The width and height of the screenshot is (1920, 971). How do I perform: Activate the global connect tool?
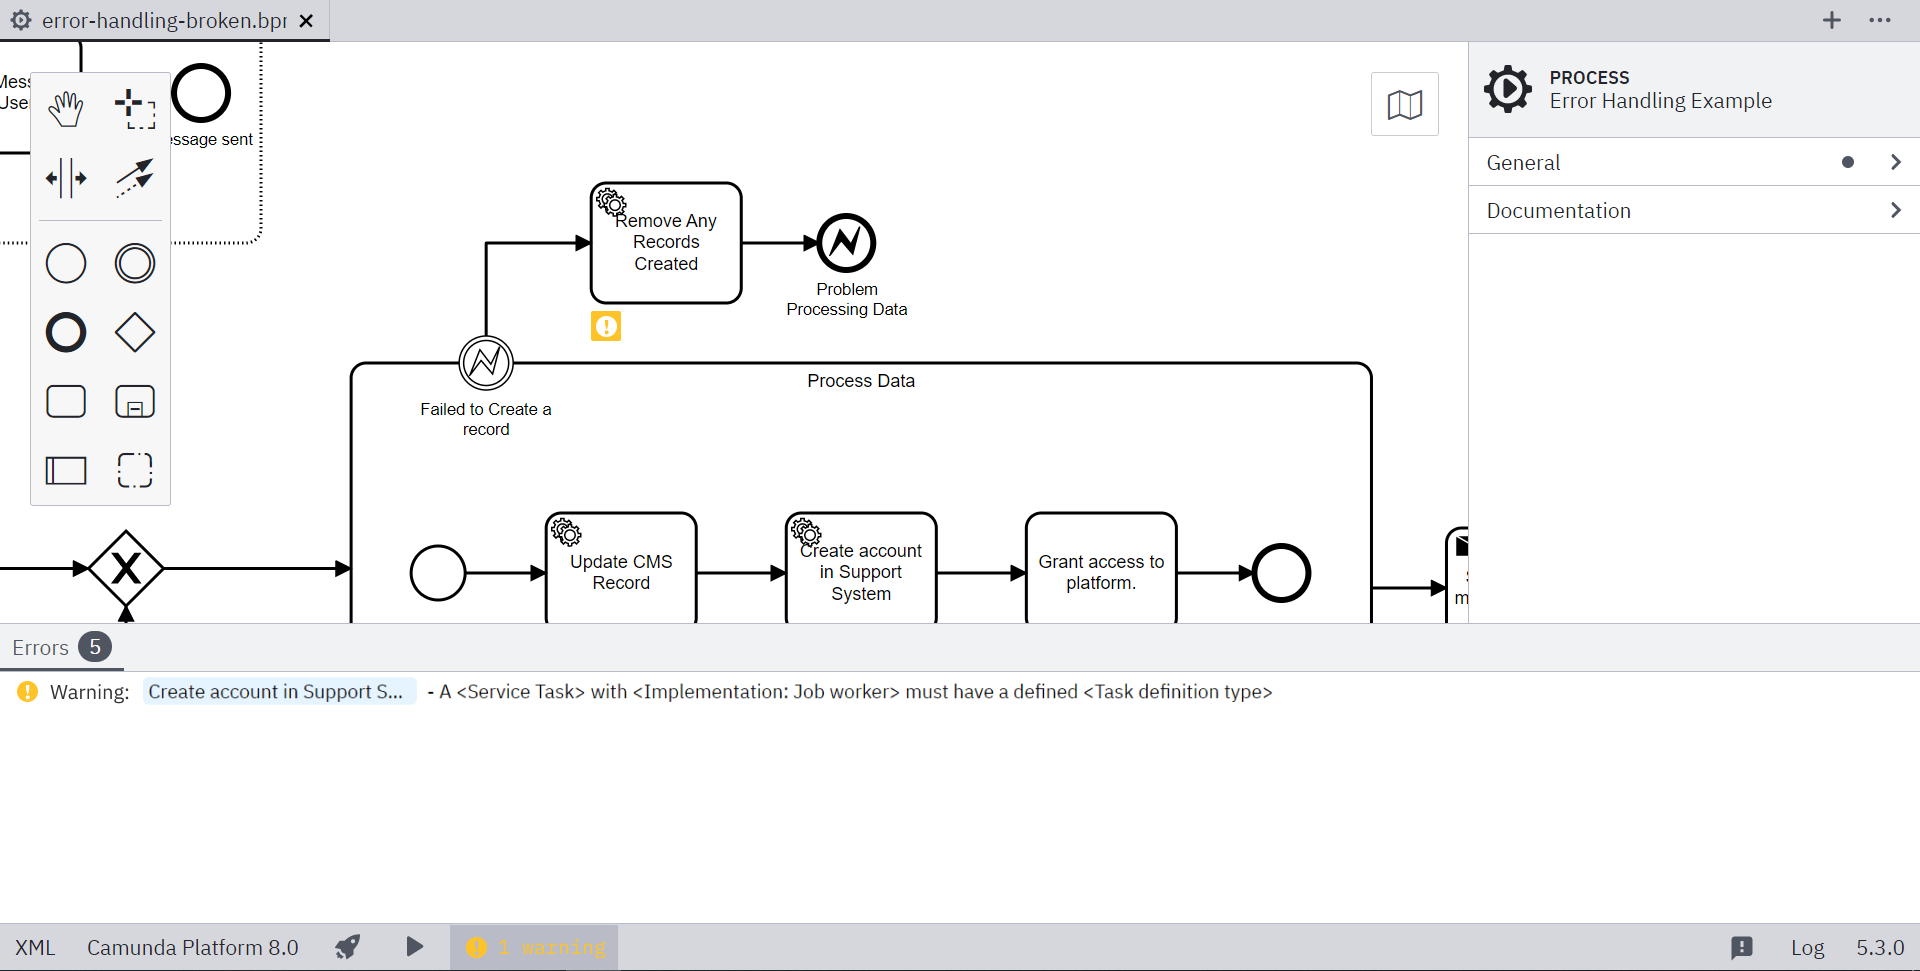[135, 178]
